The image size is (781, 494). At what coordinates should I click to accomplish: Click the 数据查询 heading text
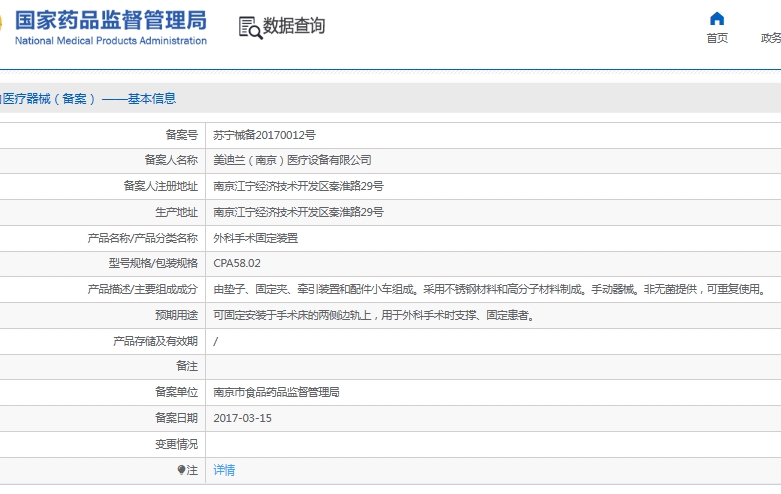coord(294,25)
